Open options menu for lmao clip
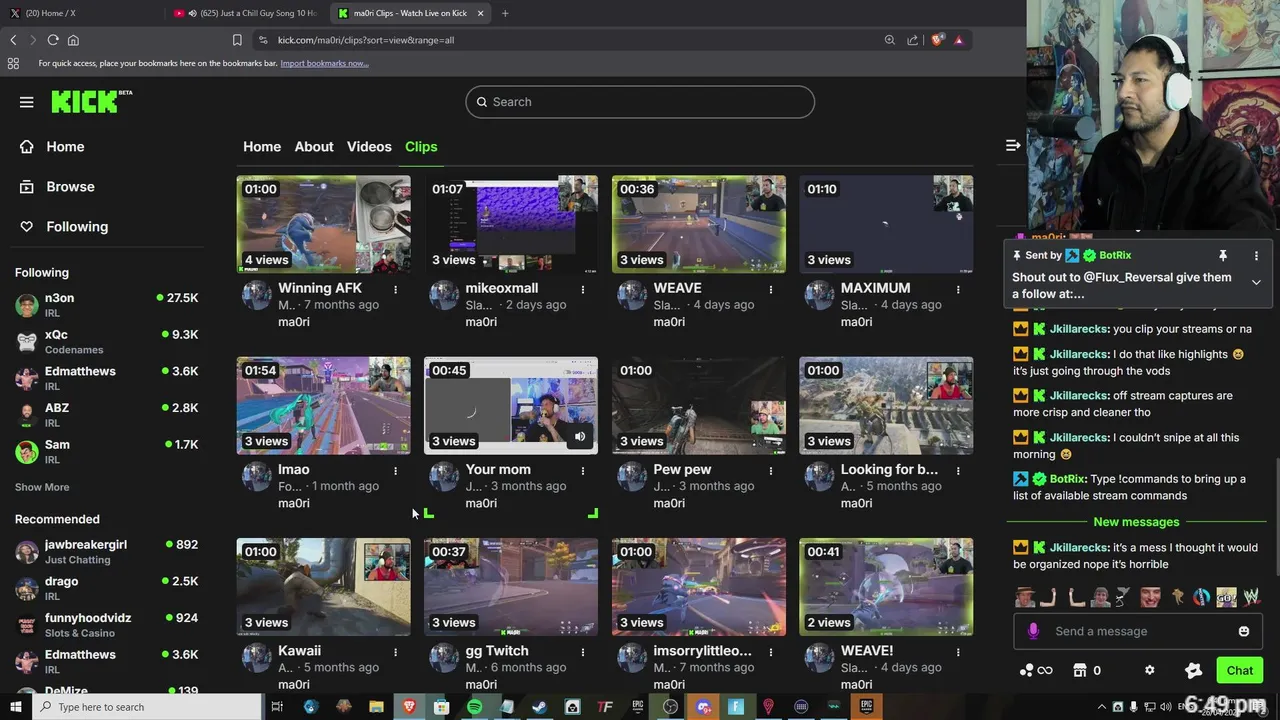 (x=396, y=470)
